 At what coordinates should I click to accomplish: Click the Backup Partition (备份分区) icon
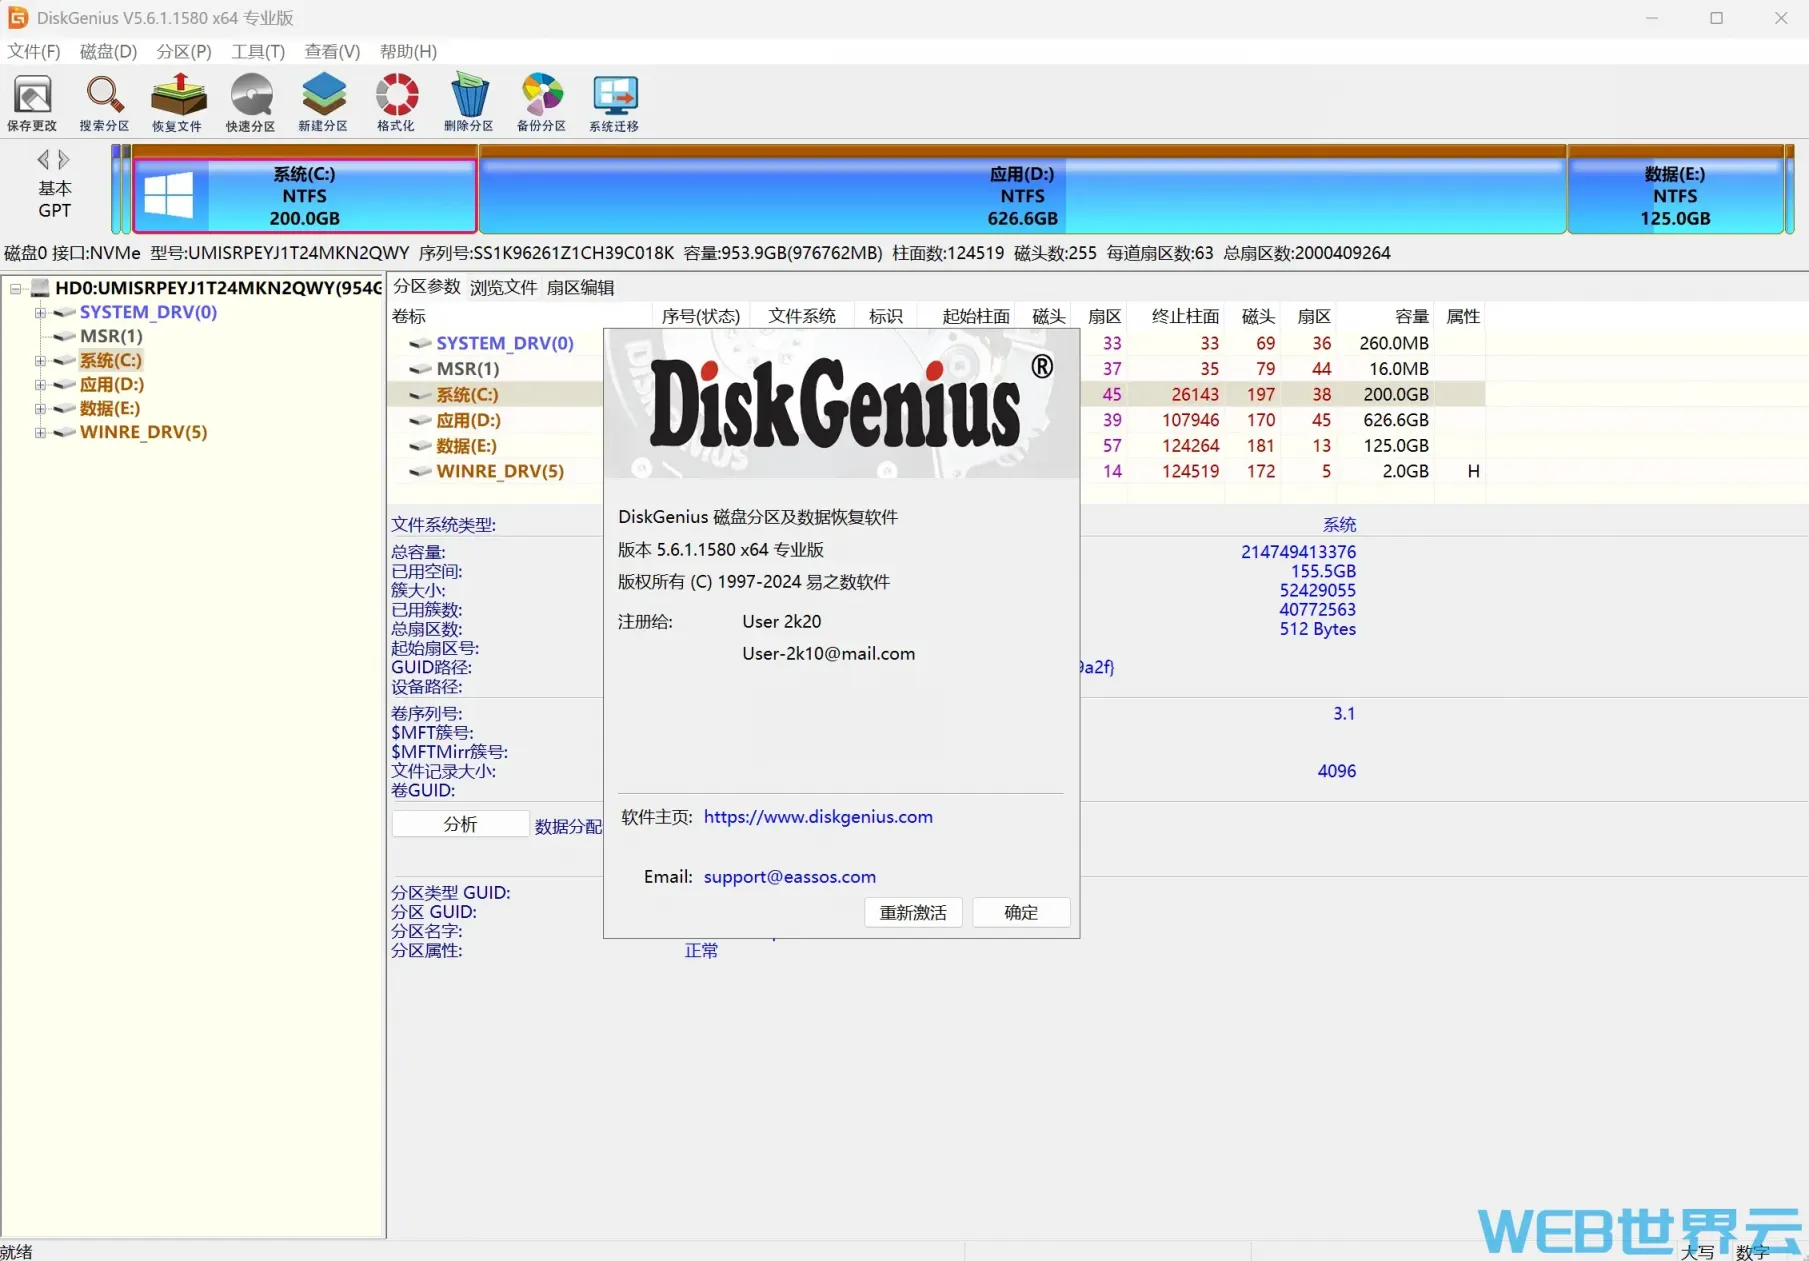click(x=541, y=102)
